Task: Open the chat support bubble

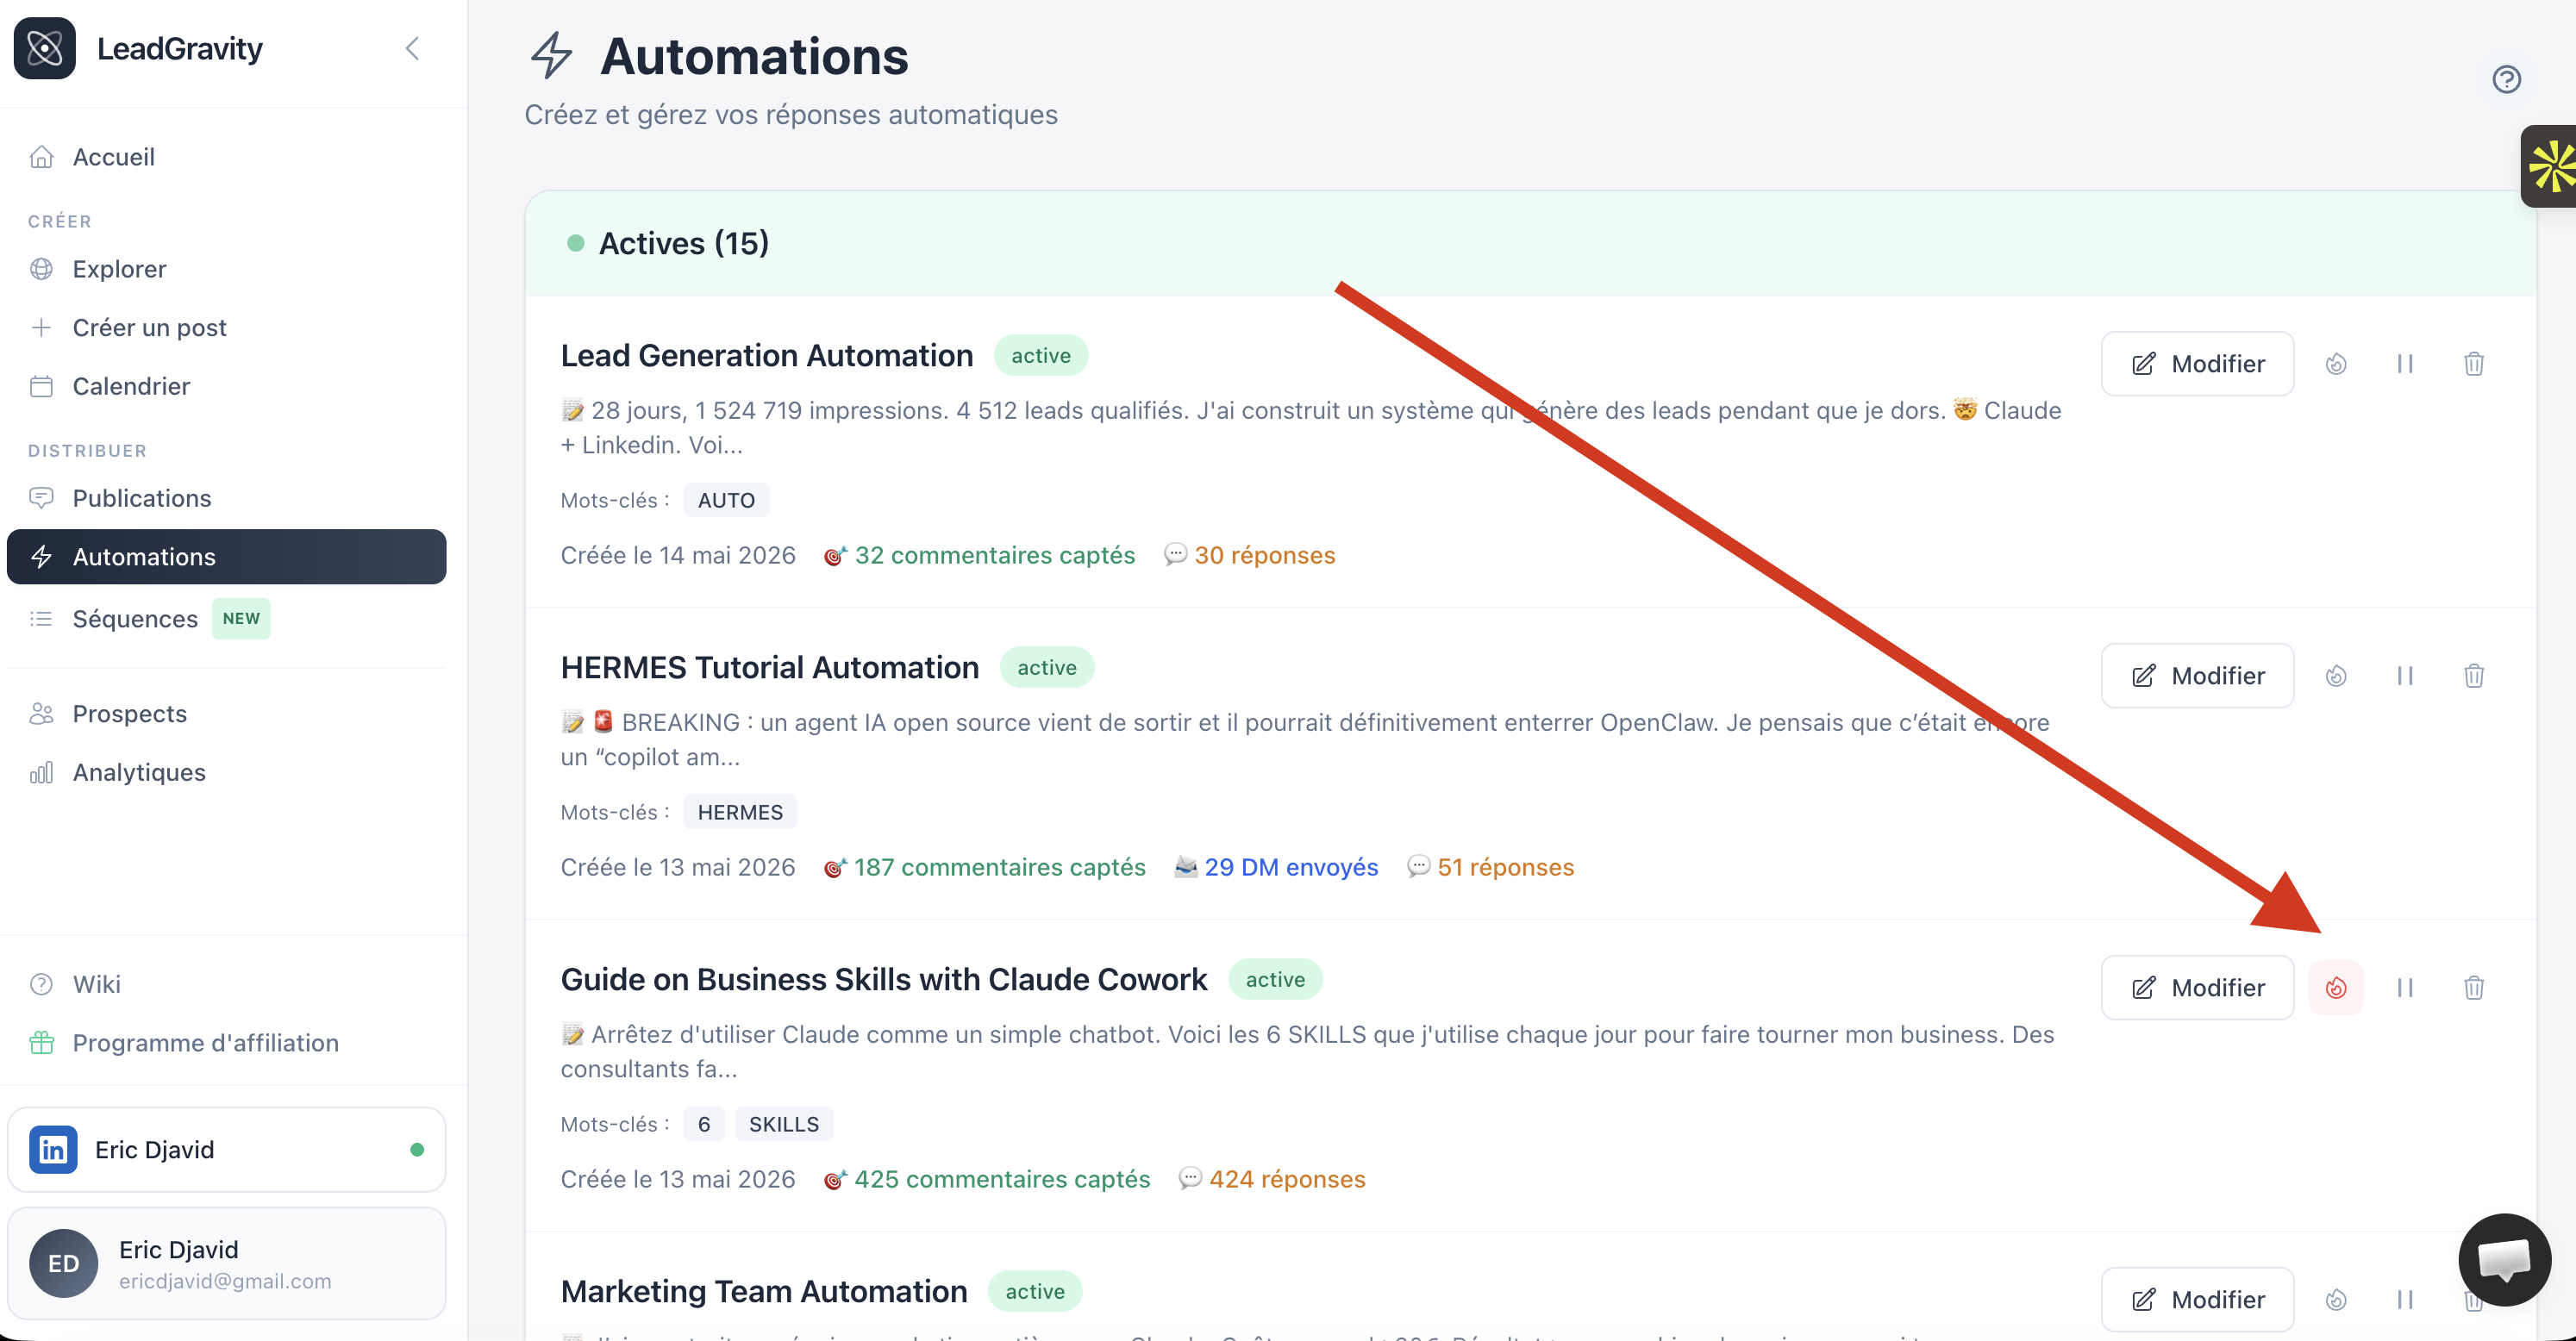Action: (2504, 1259)
